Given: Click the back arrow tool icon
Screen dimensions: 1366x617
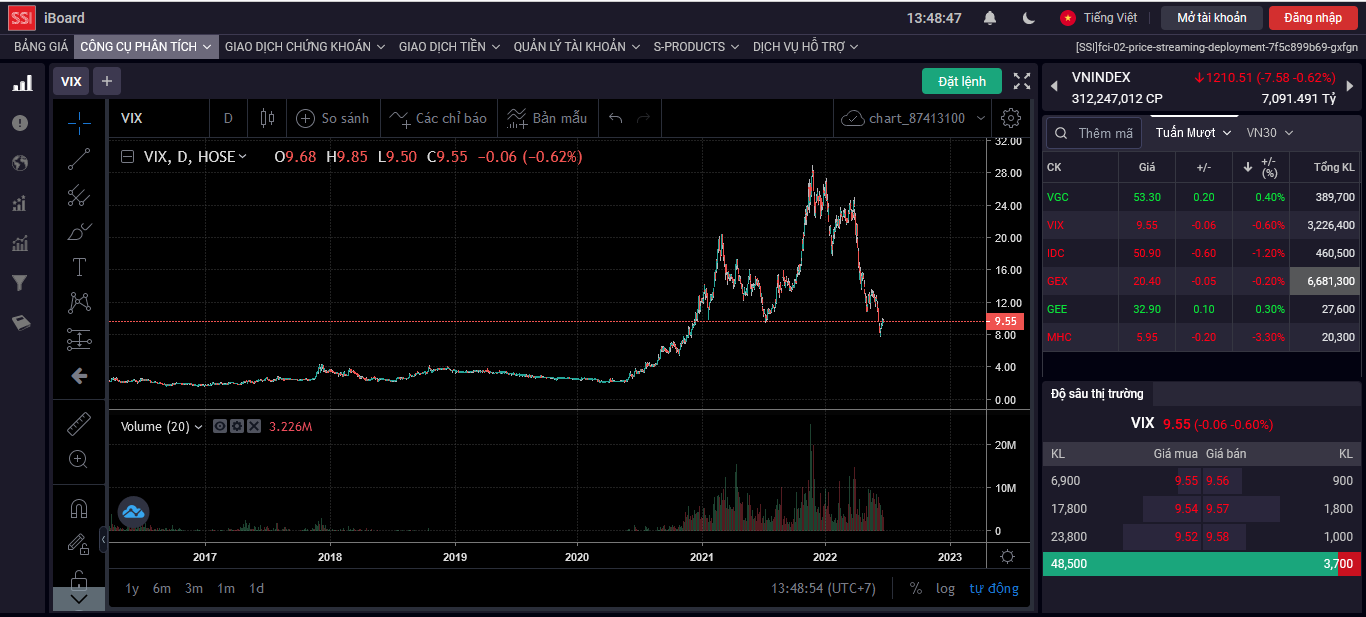Looking at the screenshot, I should [79, 376].
